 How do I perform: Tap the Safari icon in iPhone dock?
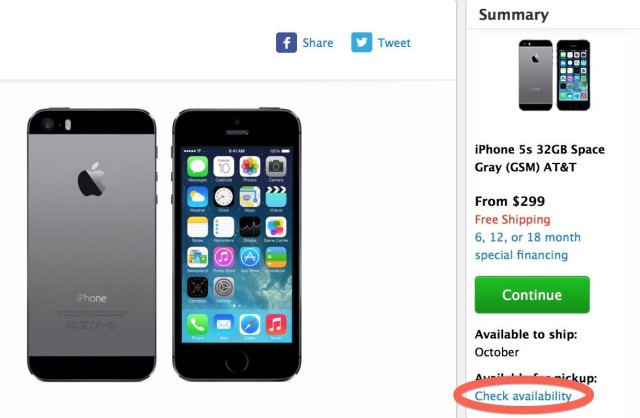click(x=250, y=325)
